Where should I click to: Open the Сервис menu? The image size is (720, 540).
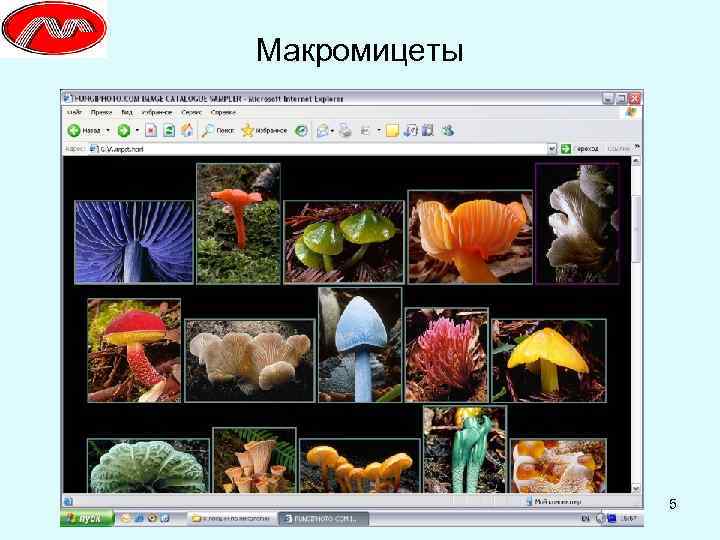[x=191, y=112]
